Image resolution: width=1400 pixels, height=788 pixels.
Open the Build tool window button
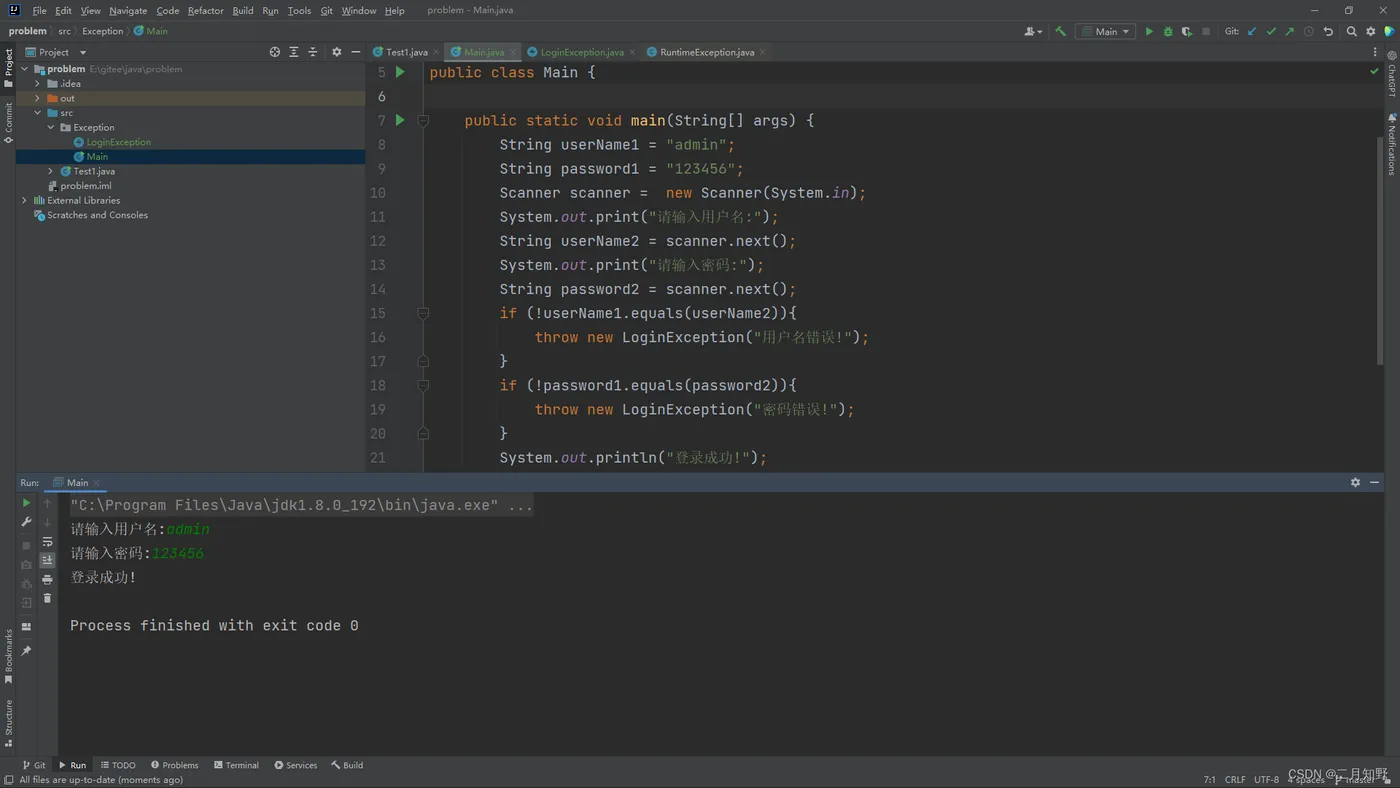[347, 765]
